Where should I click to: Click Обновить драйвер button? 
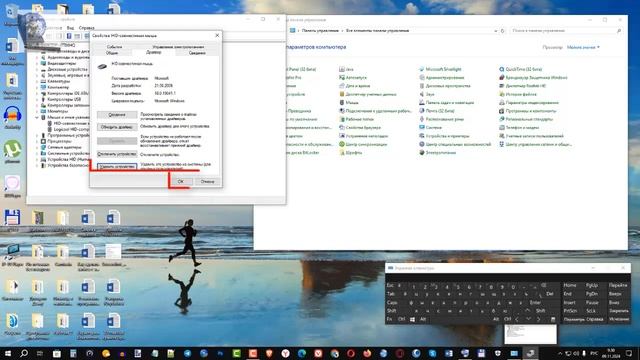pos(117,127)
